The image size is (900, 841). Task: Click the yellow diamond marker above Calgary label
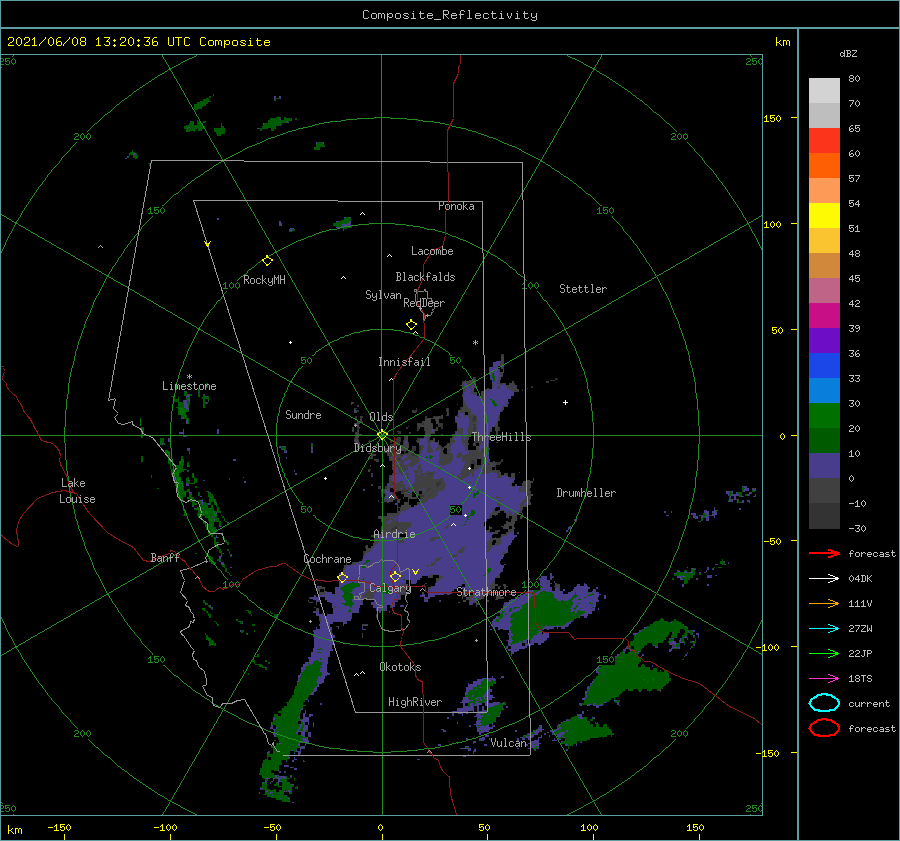tap(395, 576)
